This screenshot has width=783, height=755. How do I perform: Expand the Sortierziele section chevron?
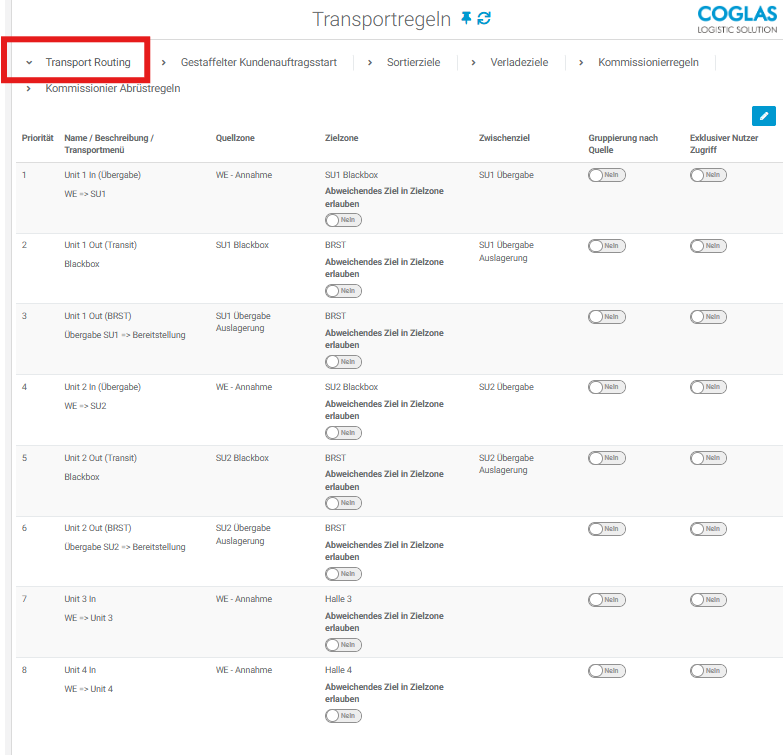[x=370, y=63]
